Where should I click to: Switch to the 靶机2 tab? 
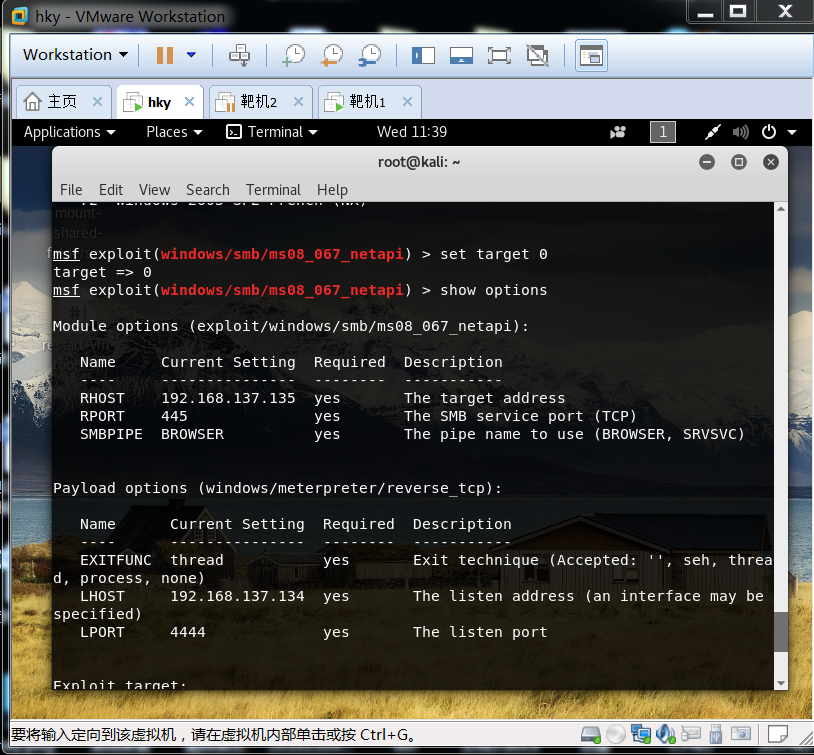click(x=259, y=101)
